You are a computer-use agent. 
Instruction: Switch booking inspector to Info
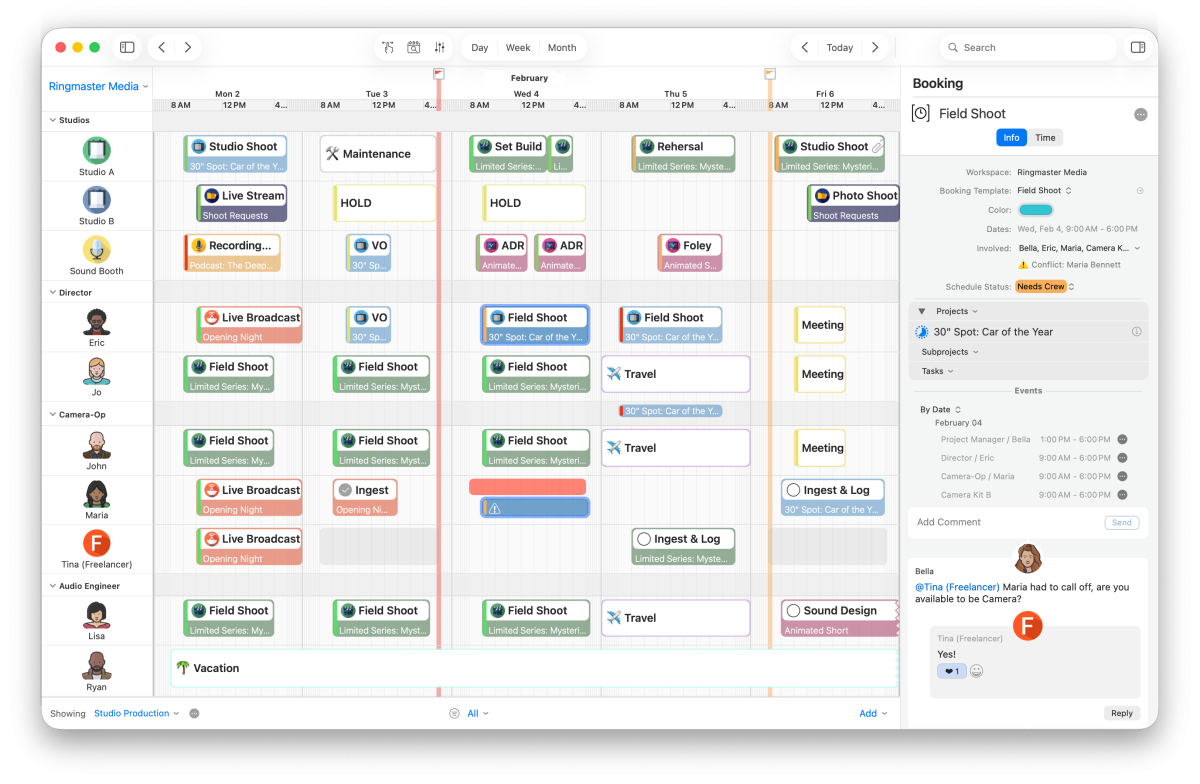tap(1011, 138)
